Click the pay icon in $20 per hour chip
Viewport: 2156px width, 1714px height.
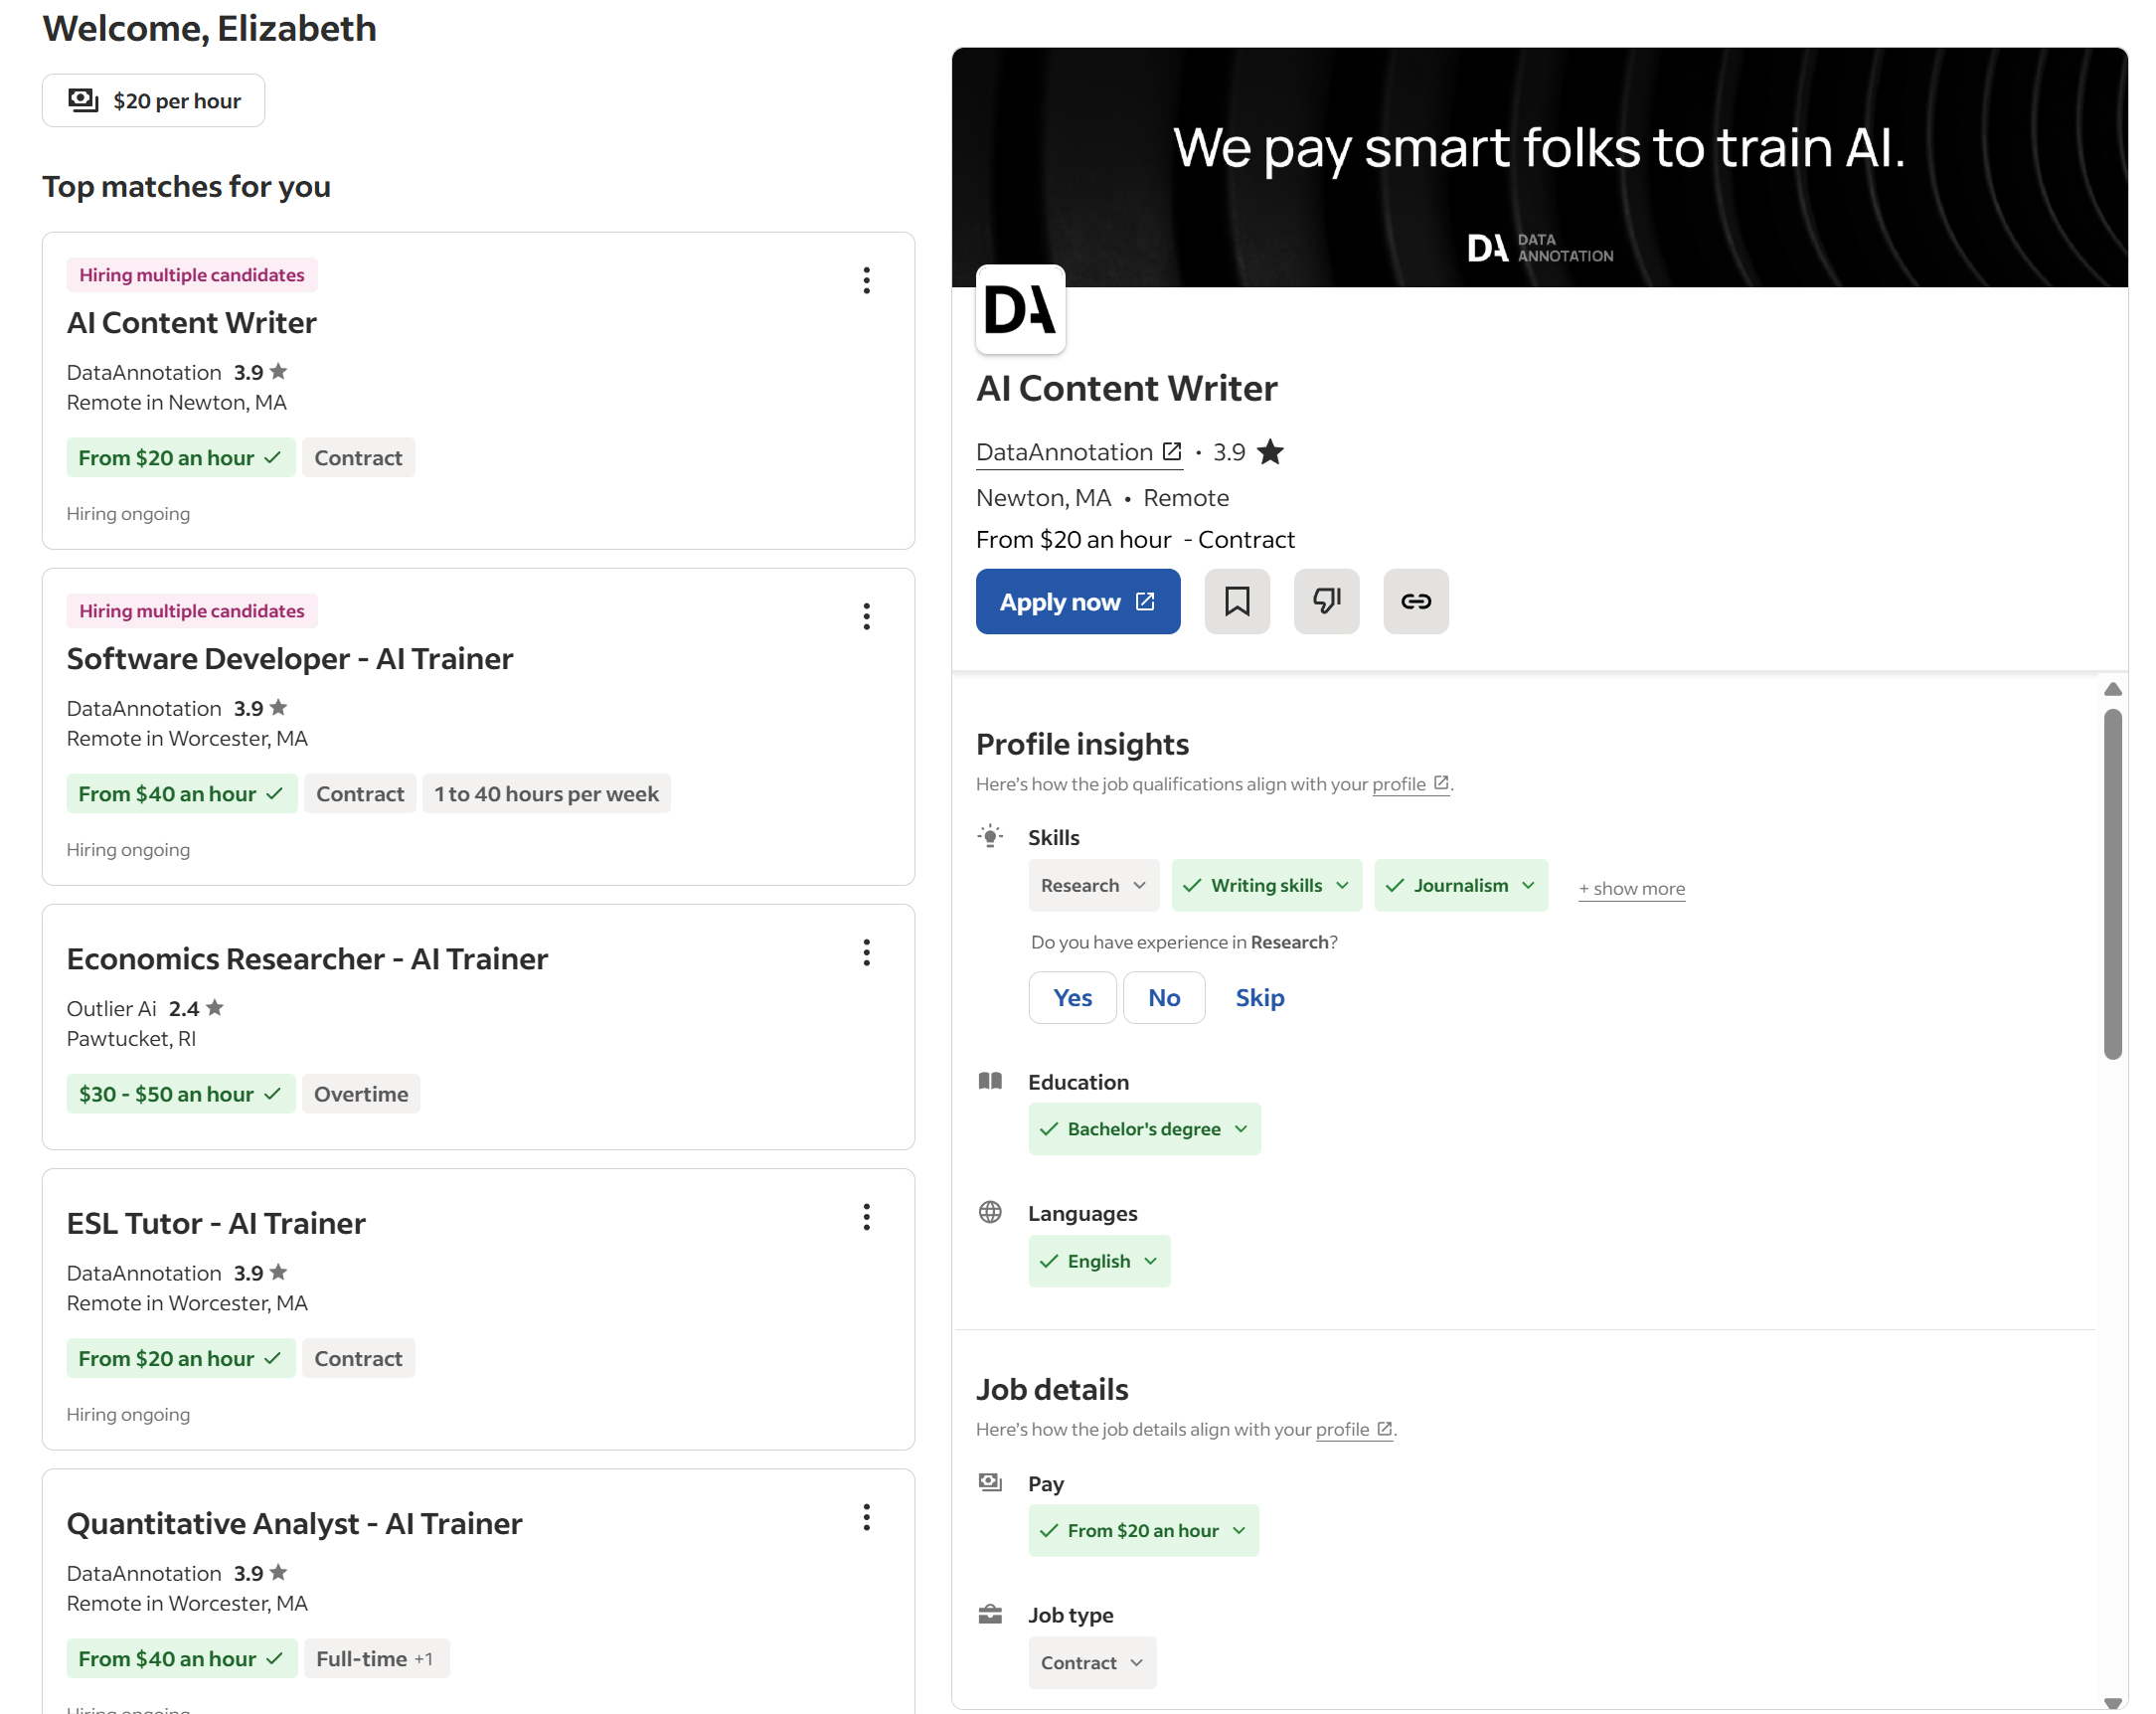point(83,100)
